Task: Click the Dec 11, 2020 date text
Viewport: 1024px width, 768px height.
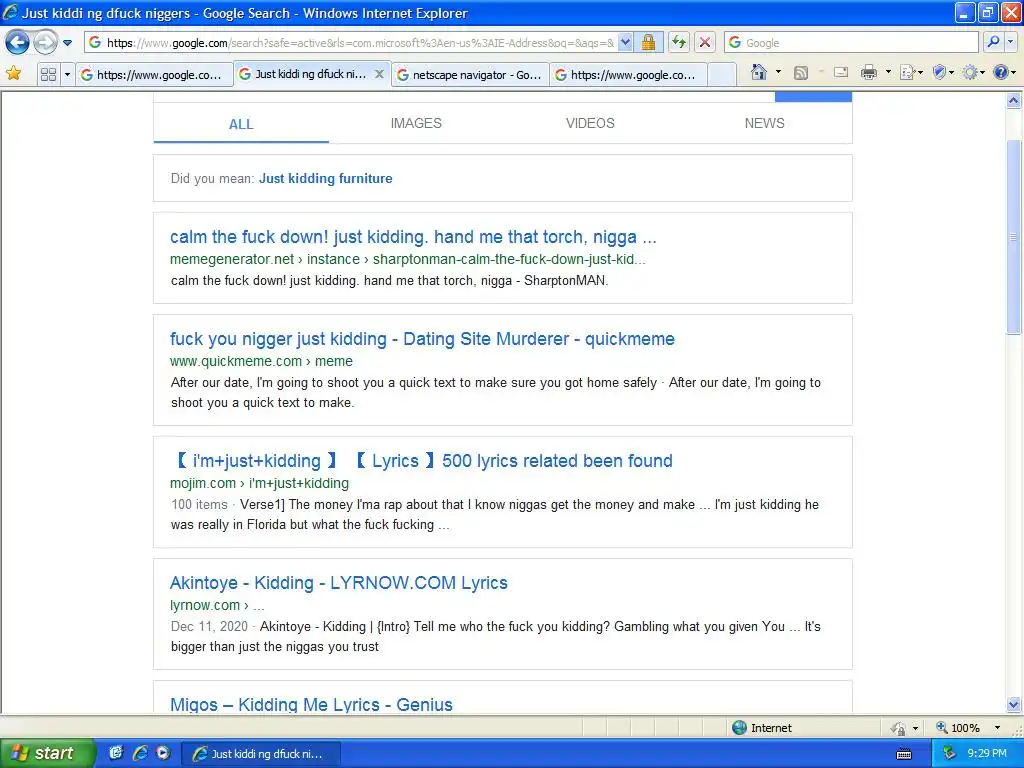Action: point(209,626)
